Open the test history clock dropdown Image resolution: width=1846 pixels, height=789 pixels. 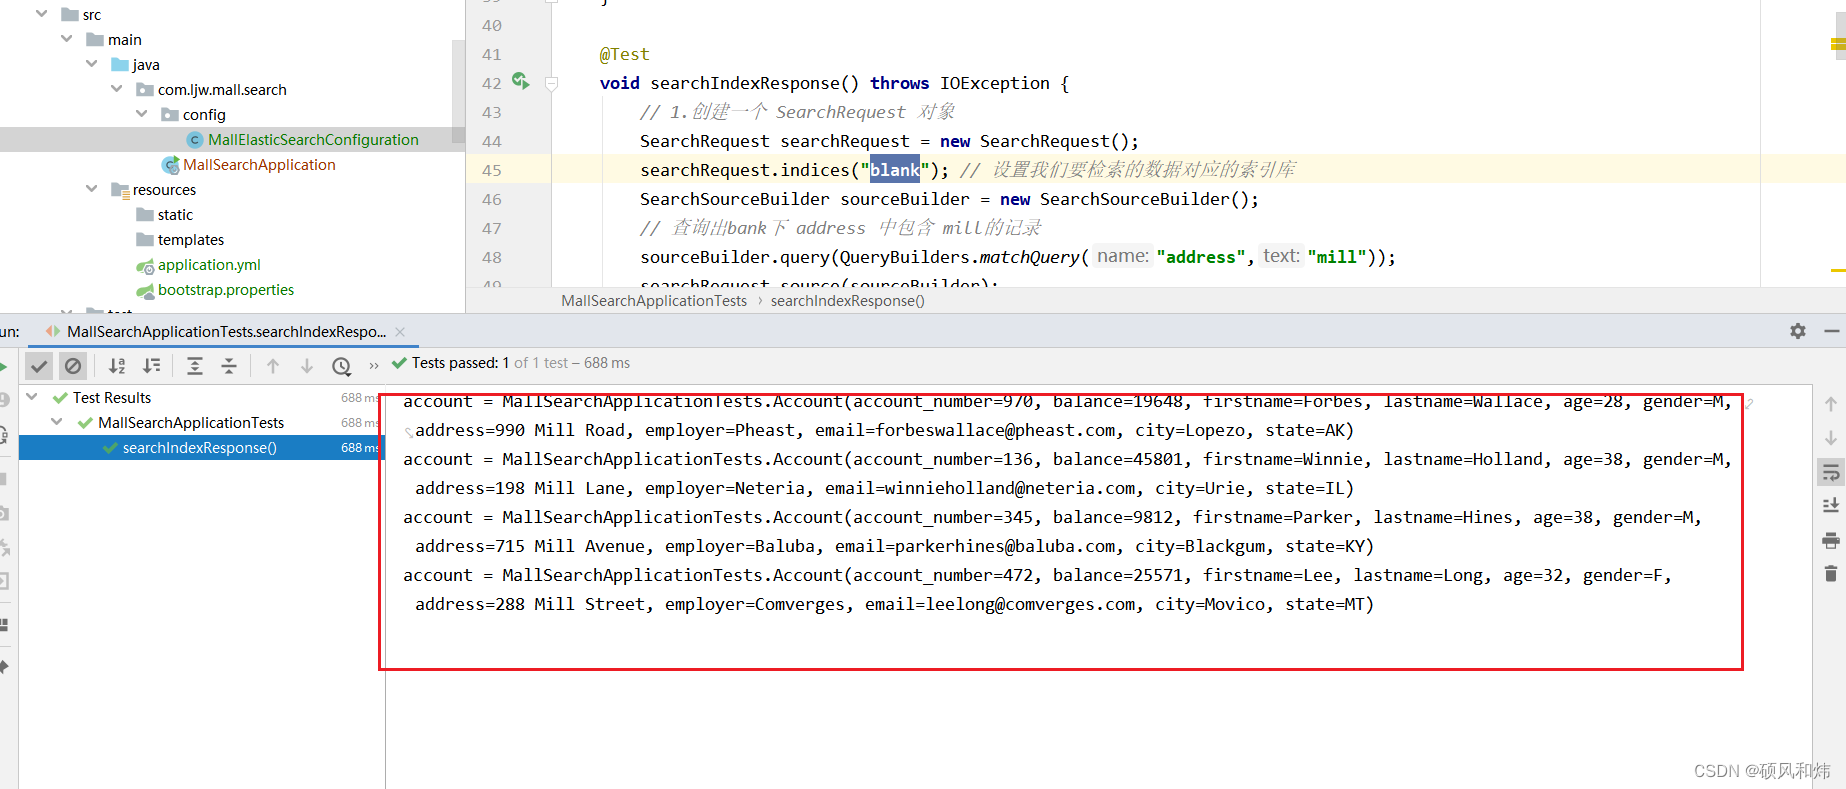342,366
